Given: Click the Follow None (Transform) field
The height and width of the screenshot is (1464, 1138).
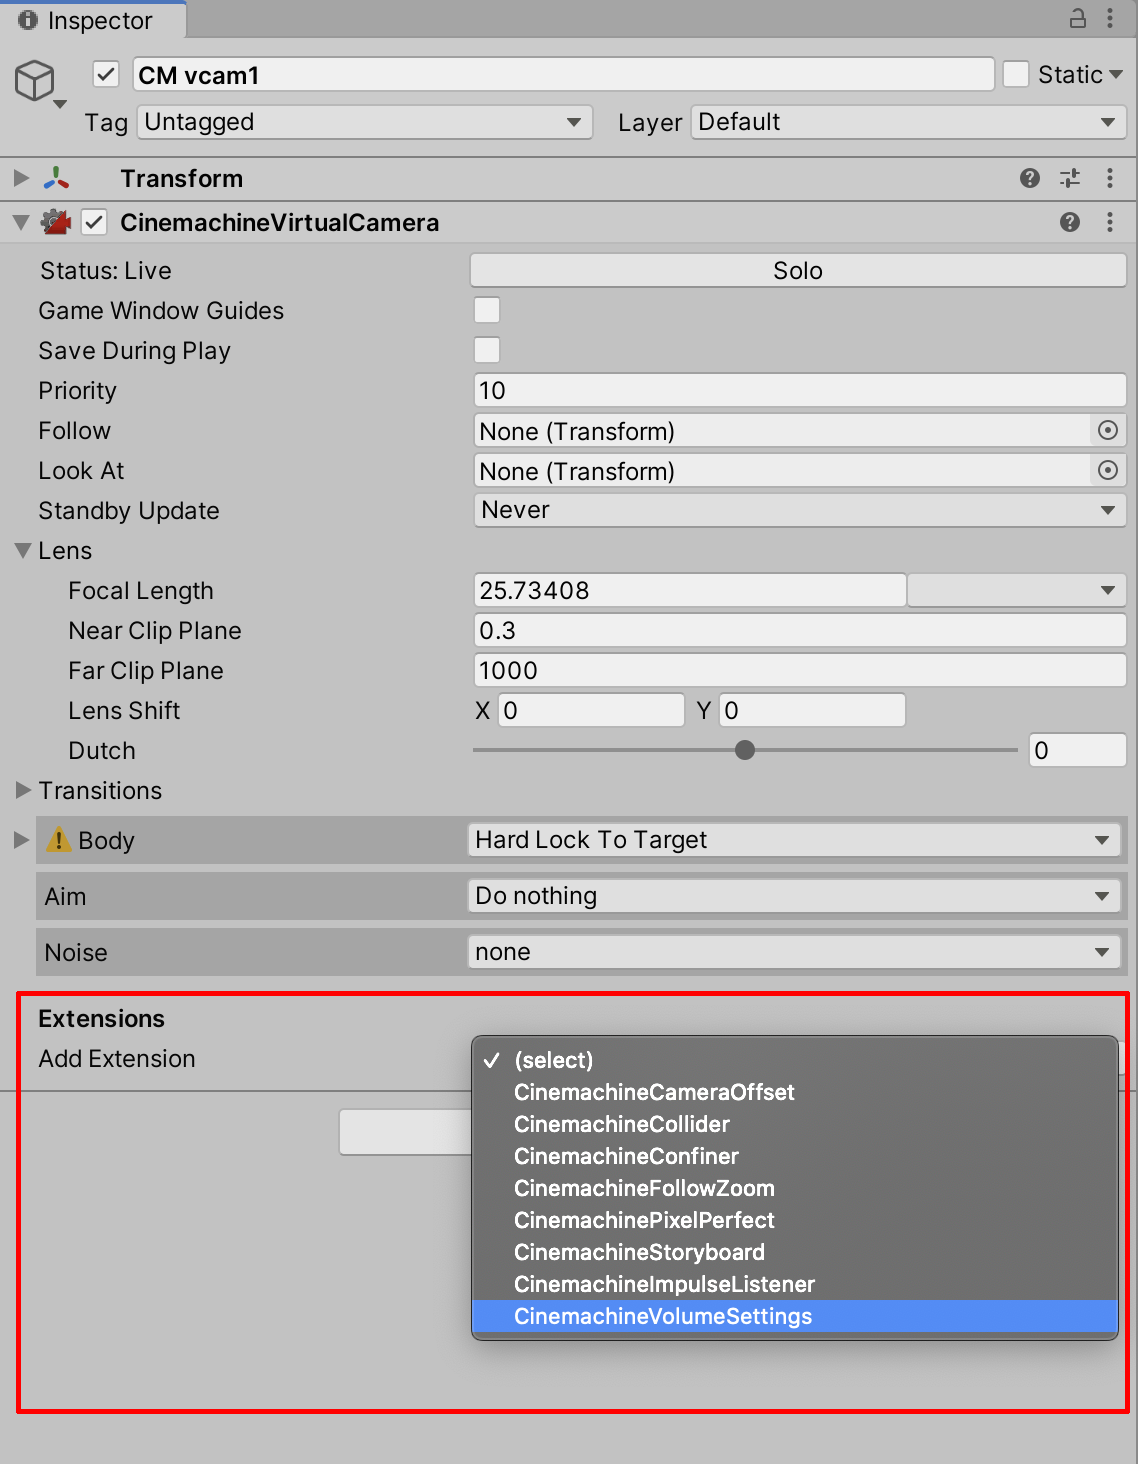Looking at the screenshot, I should (x=782, y=430).
